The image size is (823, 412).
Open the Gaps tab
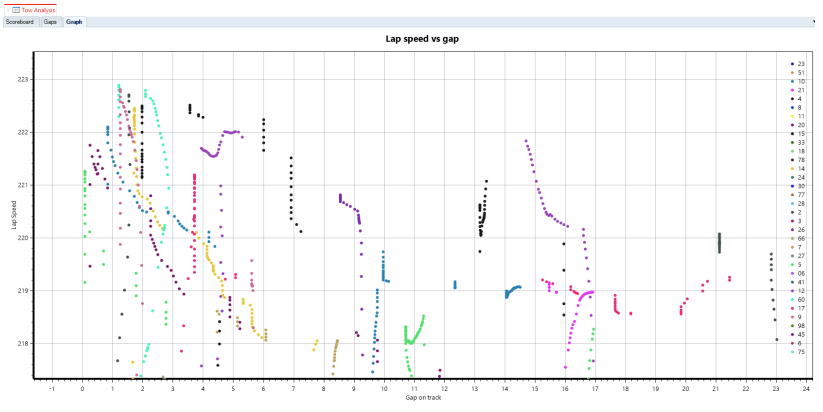click(50, 22)
